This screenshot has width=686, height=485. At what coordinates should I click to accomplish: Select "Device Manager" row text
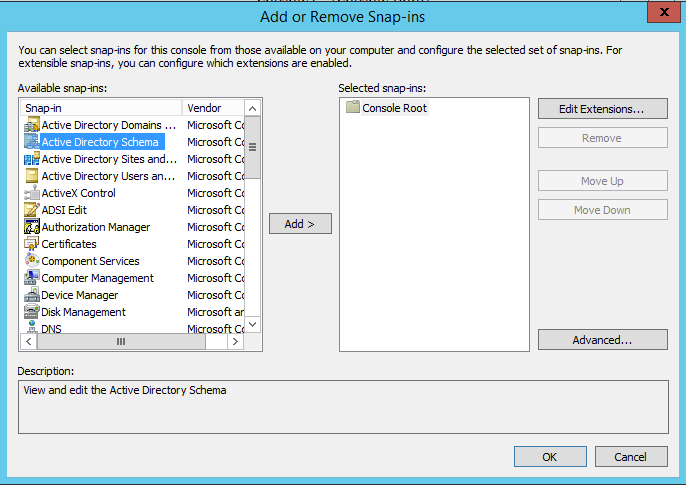(79, 295)
